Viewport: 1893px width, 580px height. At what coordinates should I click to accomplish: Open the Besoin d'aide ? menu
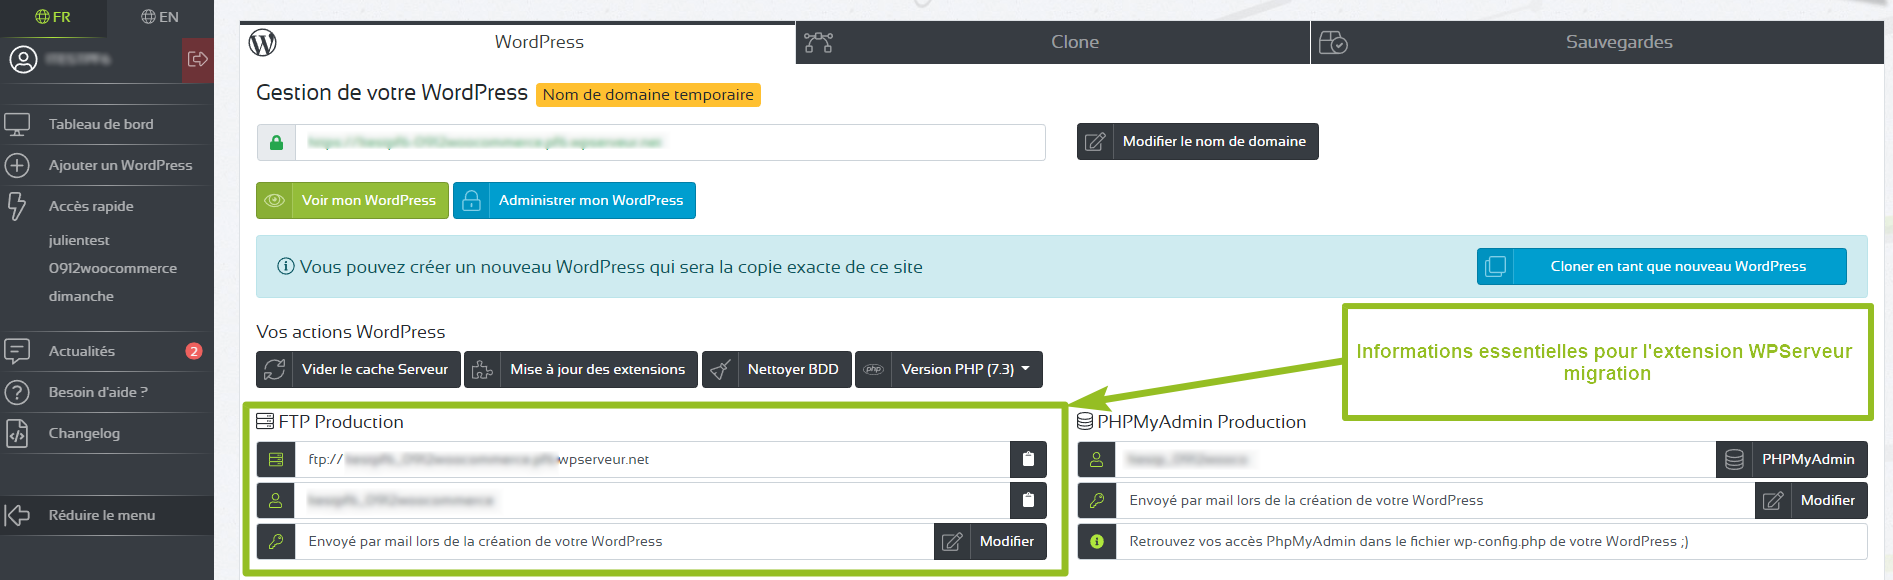coord(98,392)
